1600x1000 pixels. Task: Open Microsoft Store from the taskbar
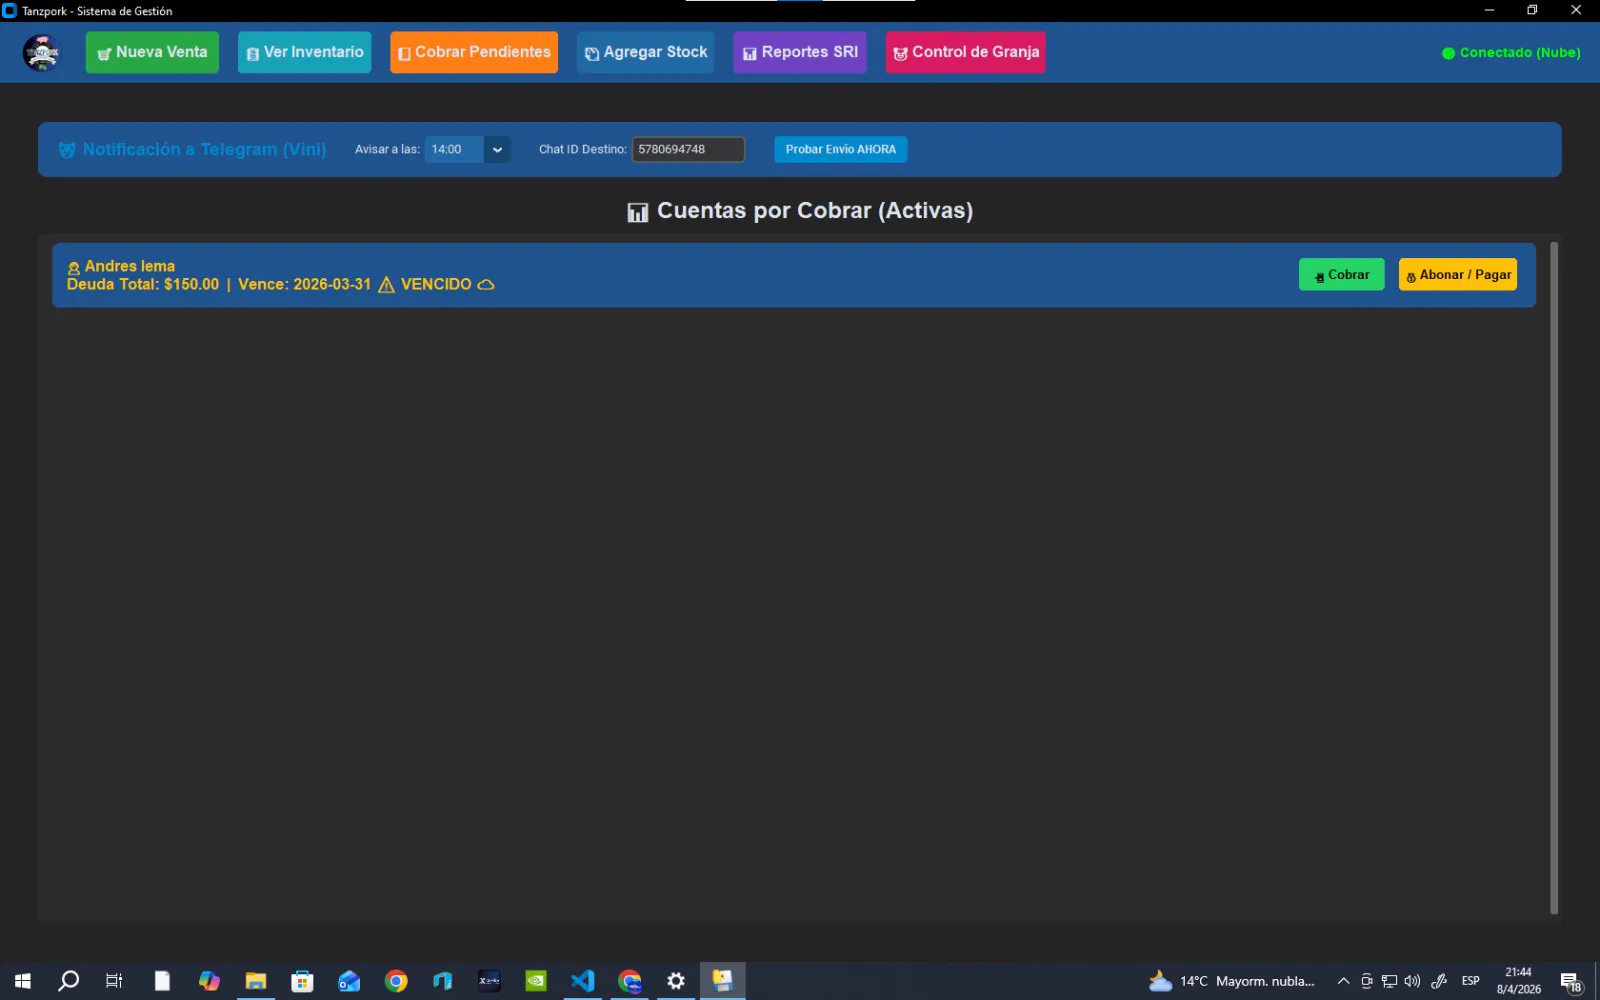tap(302, 981)
